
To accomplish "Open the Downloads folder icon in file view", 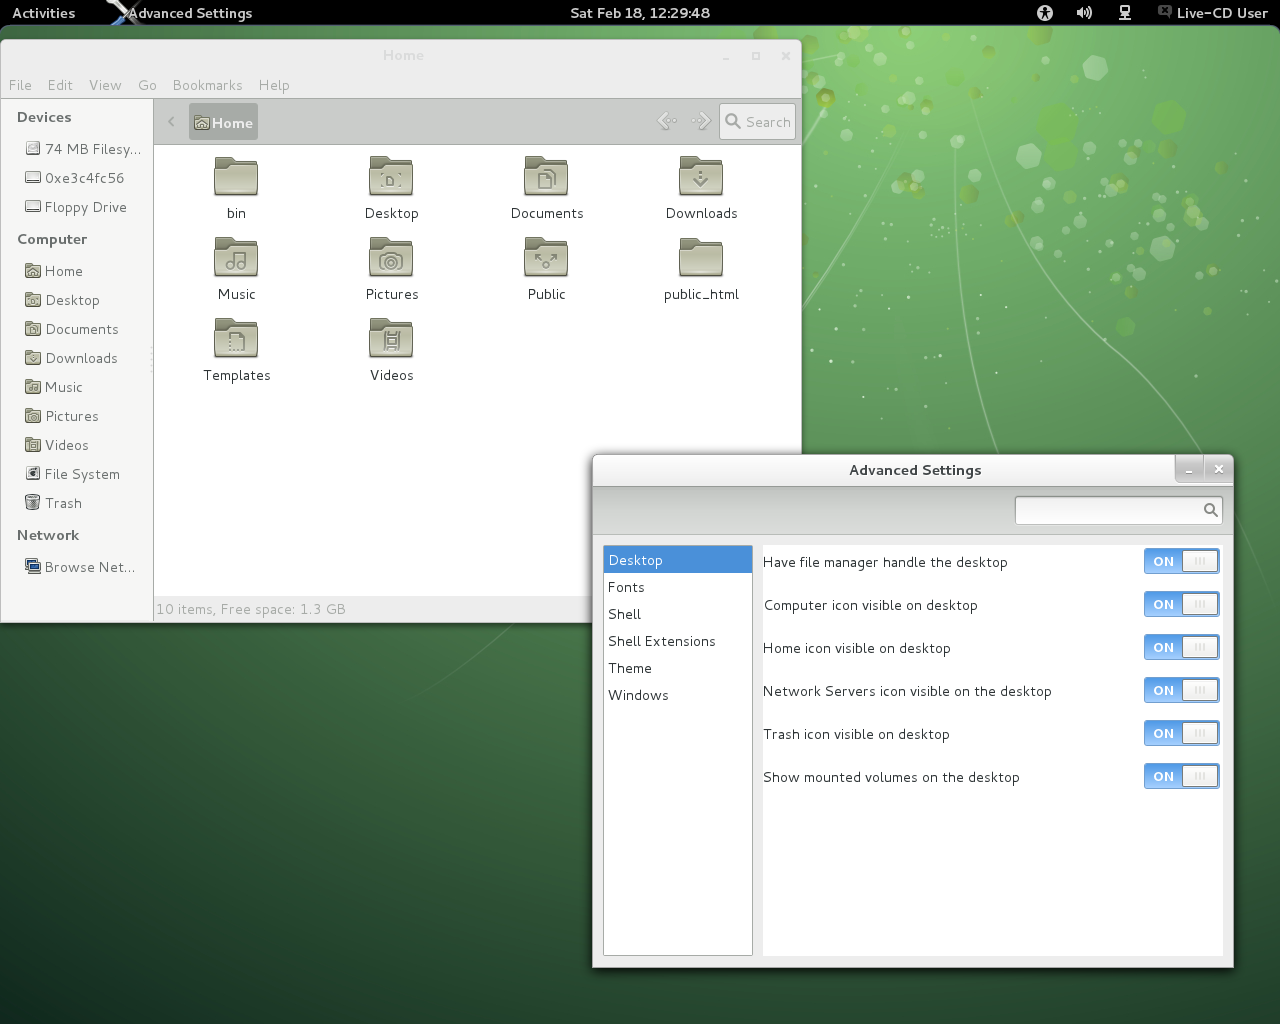I will point(701,177).
